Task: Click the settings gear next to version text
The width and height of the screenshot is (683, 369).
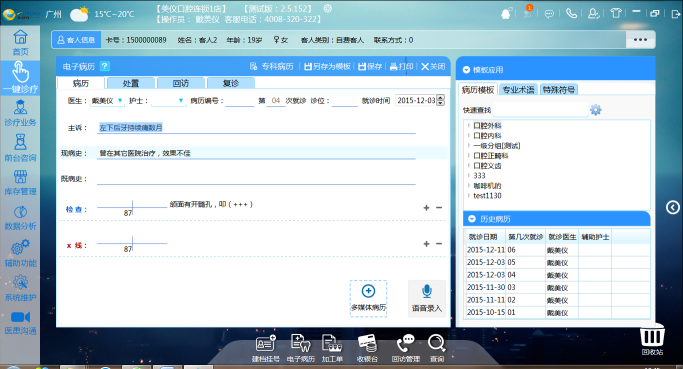Action: [x=328, y=8]
